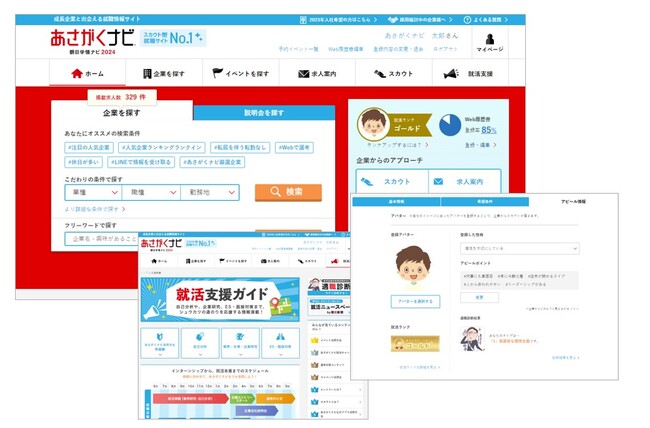Click the 適職診断 banner in guide sidebar
Viewport: 650px width, 428px height.
click(x=329, y=286)
